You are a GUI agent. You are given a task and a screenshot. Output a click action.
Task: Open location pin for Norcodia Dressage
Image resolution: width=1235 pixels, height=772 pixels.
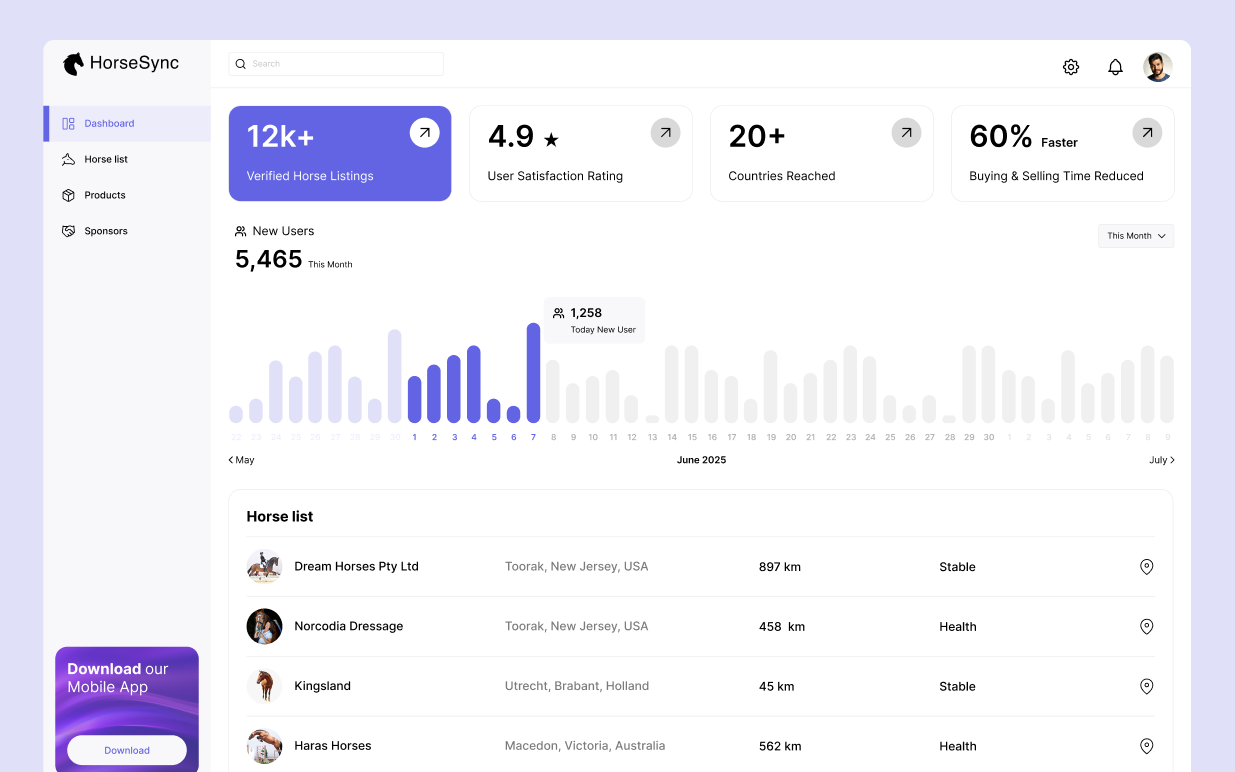point(1147,627)
